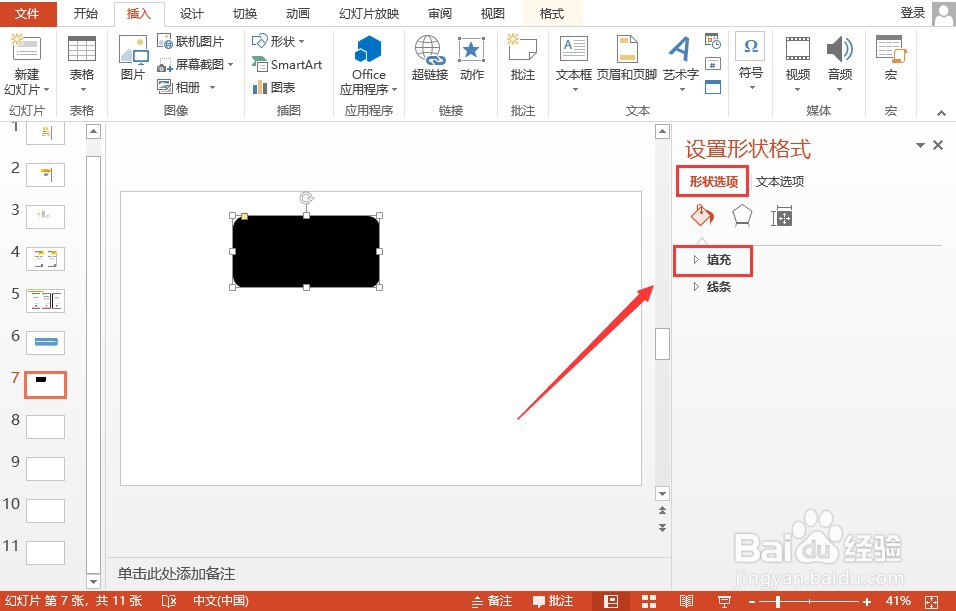Screen dimensions: 956x611
Task: Zoom in with the plus button
Action: pos(866,601)
